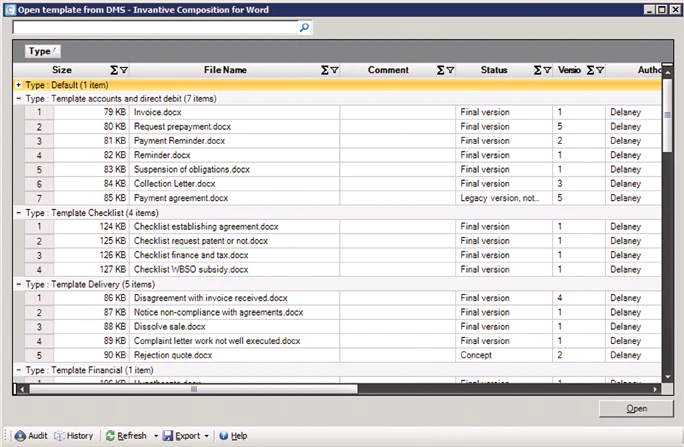Click row header 7 of Payment agreement
This screenshot has width=684, height=447.
point(39,198)
